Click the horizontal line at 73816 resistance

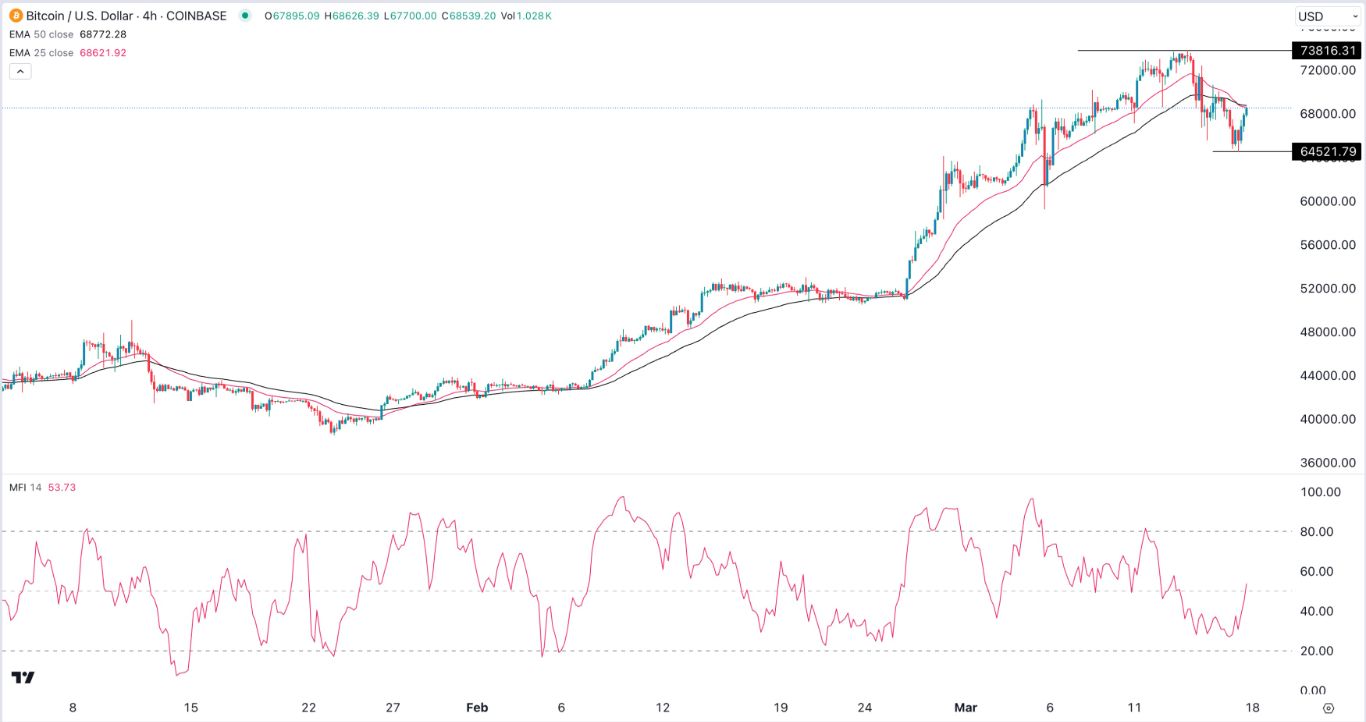[1183, 50]
